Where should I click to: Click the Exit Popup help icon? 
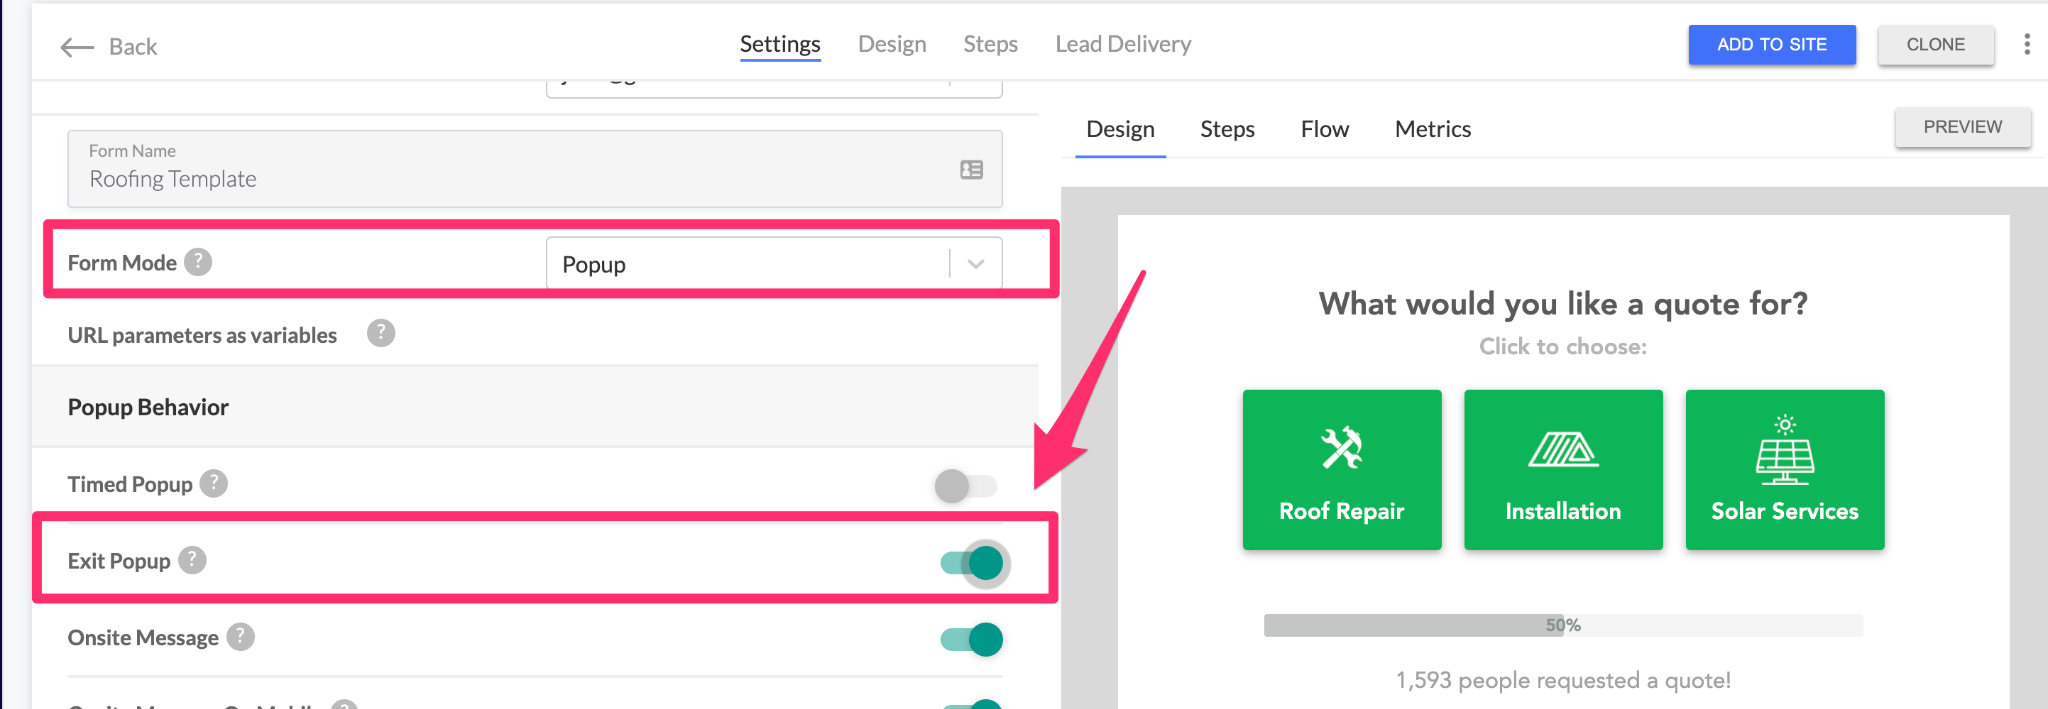pos(192,561)
